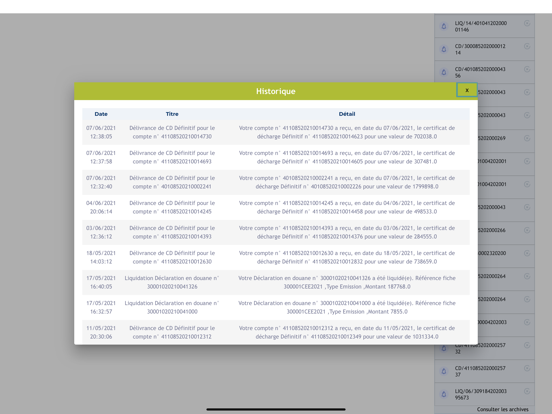Select the date 17/05/2021 16:32:57
The height and width of the screenshot is (414, 552).
[x=101, y=307]
